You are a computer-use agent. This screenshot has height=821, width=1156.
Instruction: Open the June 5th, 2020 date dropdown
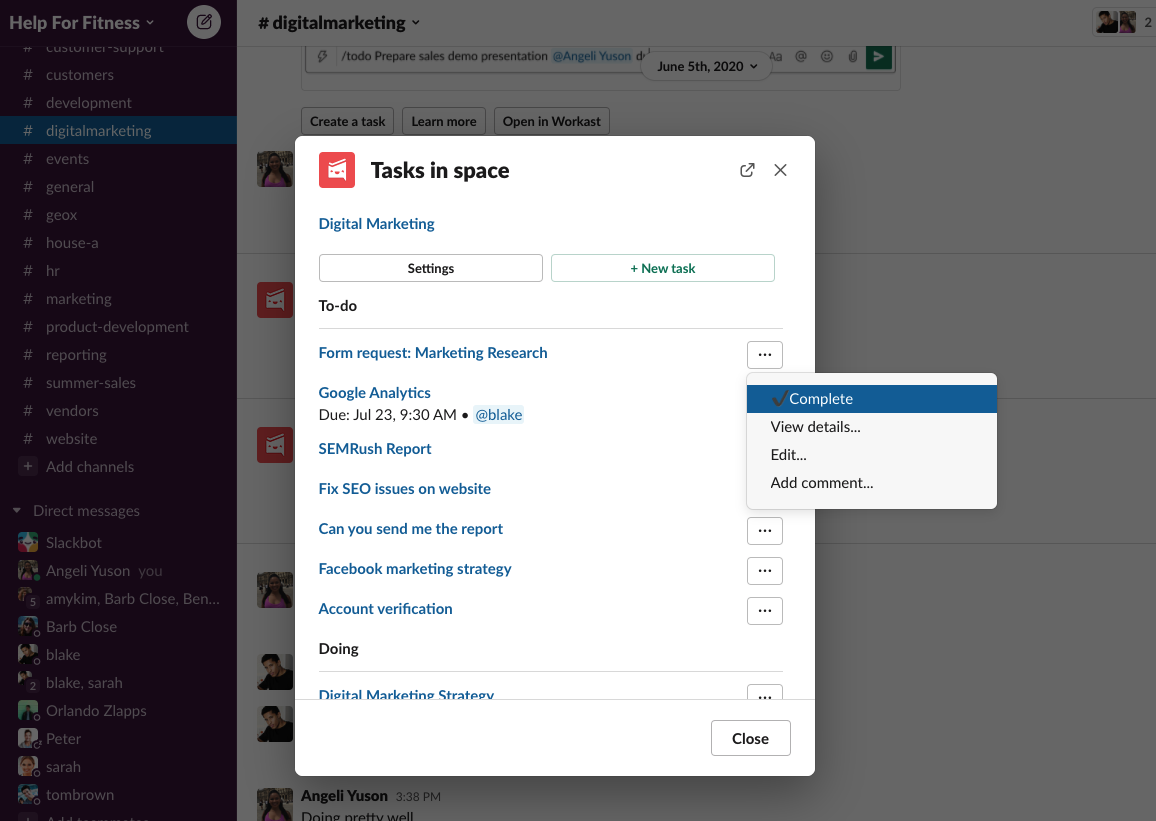(x=706, y=66)
